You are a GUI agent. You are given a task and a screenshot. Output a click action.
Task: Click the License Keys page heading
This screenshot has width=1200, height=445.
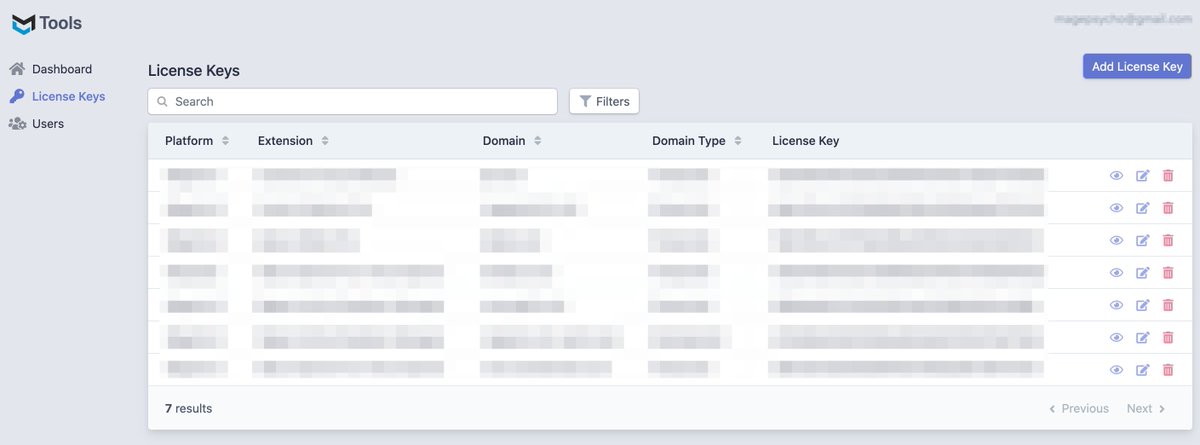[194, 71]
